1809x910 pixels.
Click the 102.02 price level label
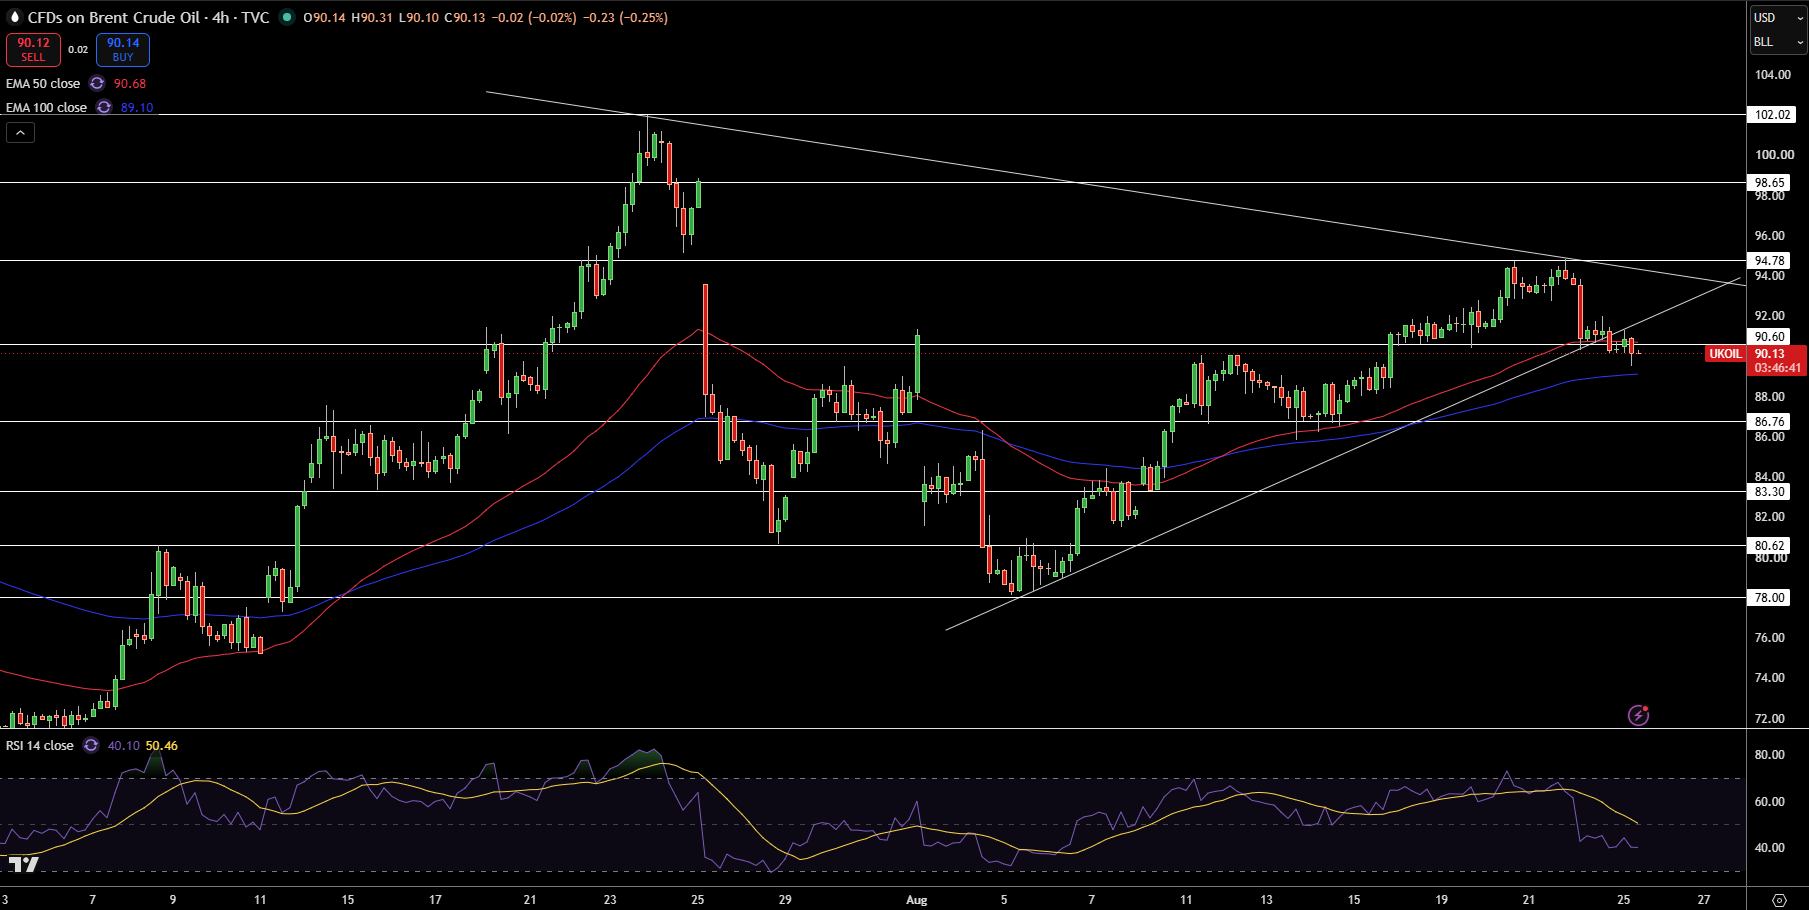point(1772,115)
